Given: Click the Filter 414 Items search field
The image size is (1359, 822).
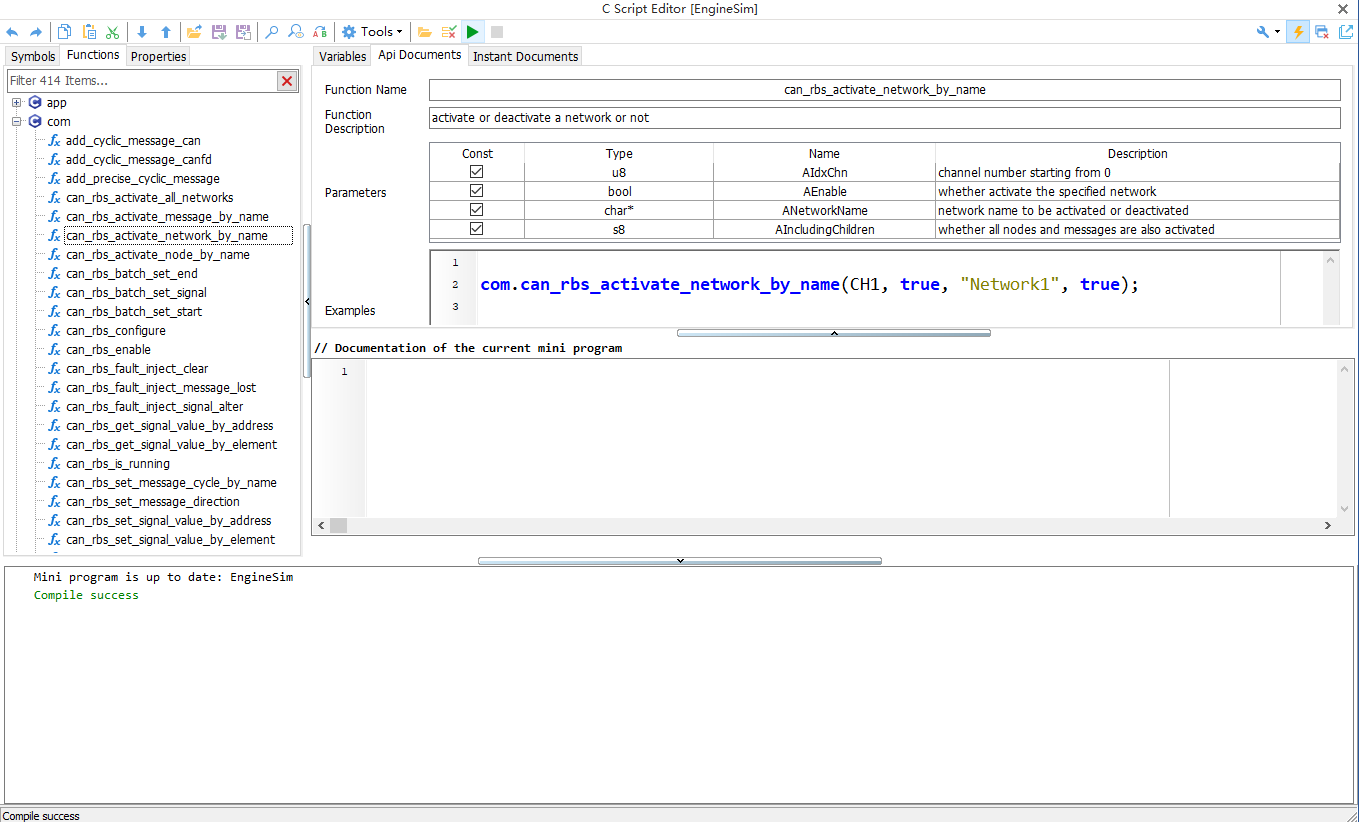Looking at the screenshot, I should (140, 81).
